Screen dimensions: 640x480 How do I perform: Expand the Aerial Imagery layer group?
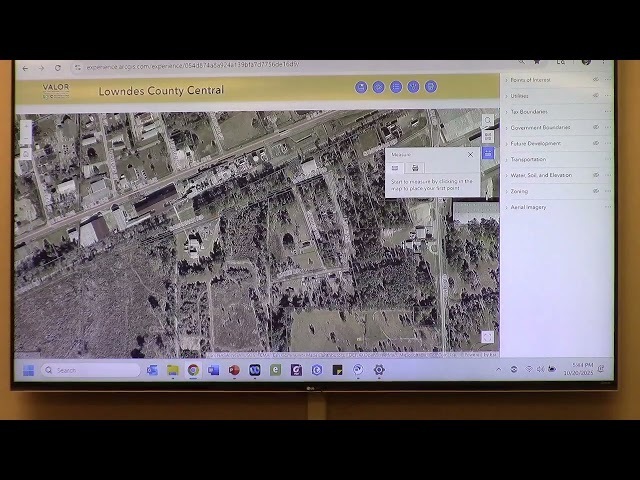coord(506,207)
